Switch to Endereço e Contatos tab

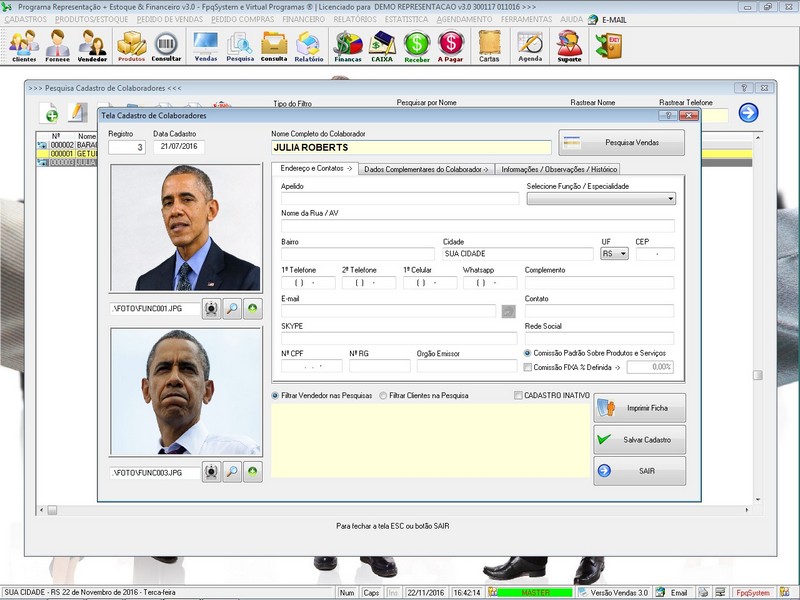315,168
